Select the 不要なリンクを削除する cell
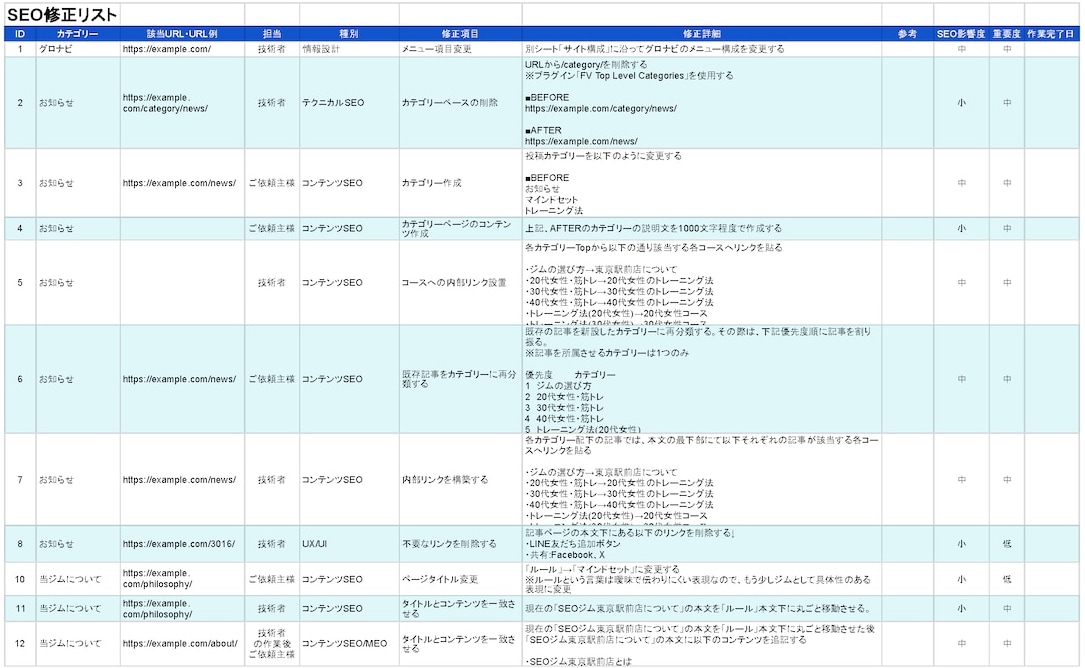Image resolution: width=1085 pixels, height=668 pixels. pyautogui.click(x=460, y=544)
